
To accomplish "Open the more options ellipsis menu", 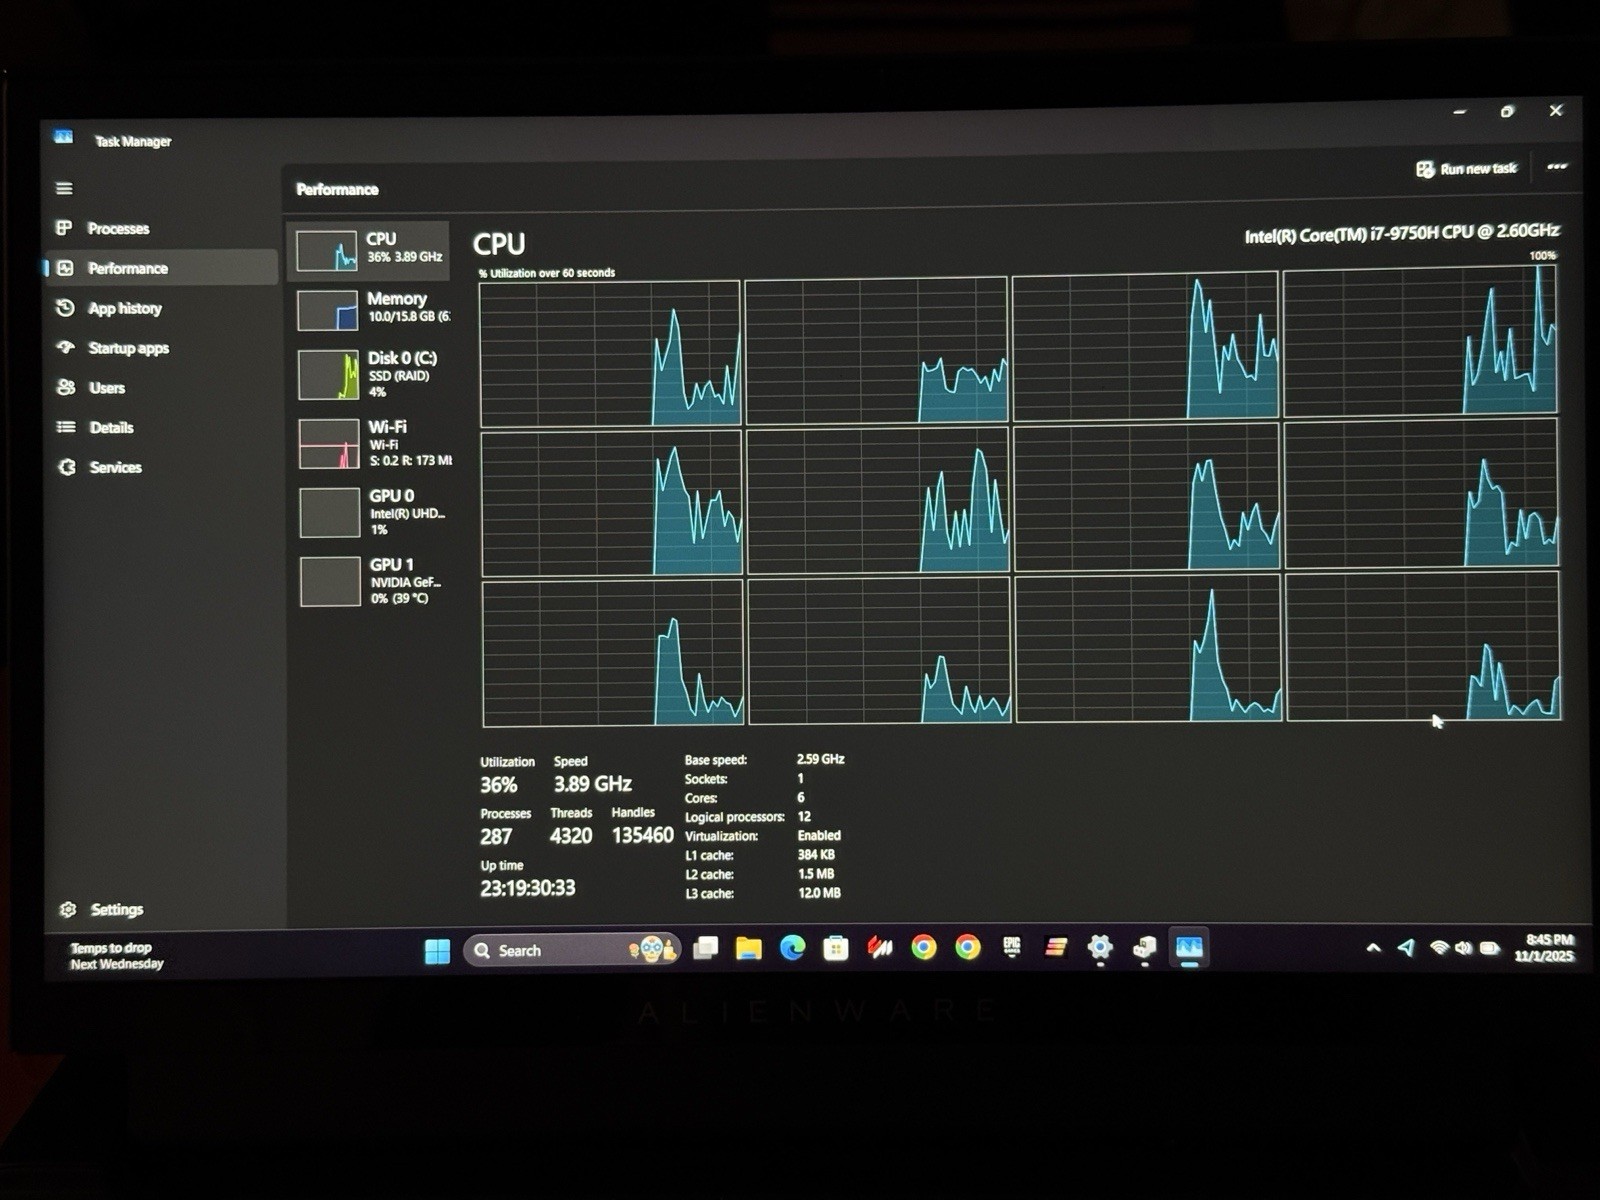I will click(1557, 167).
